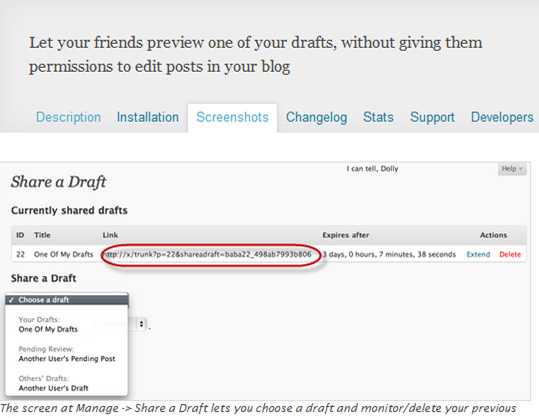This screenshot has height=418, width=539.
Task: Pick 'Another User's Pending Post' option
Action: click(x=67, y=359)
